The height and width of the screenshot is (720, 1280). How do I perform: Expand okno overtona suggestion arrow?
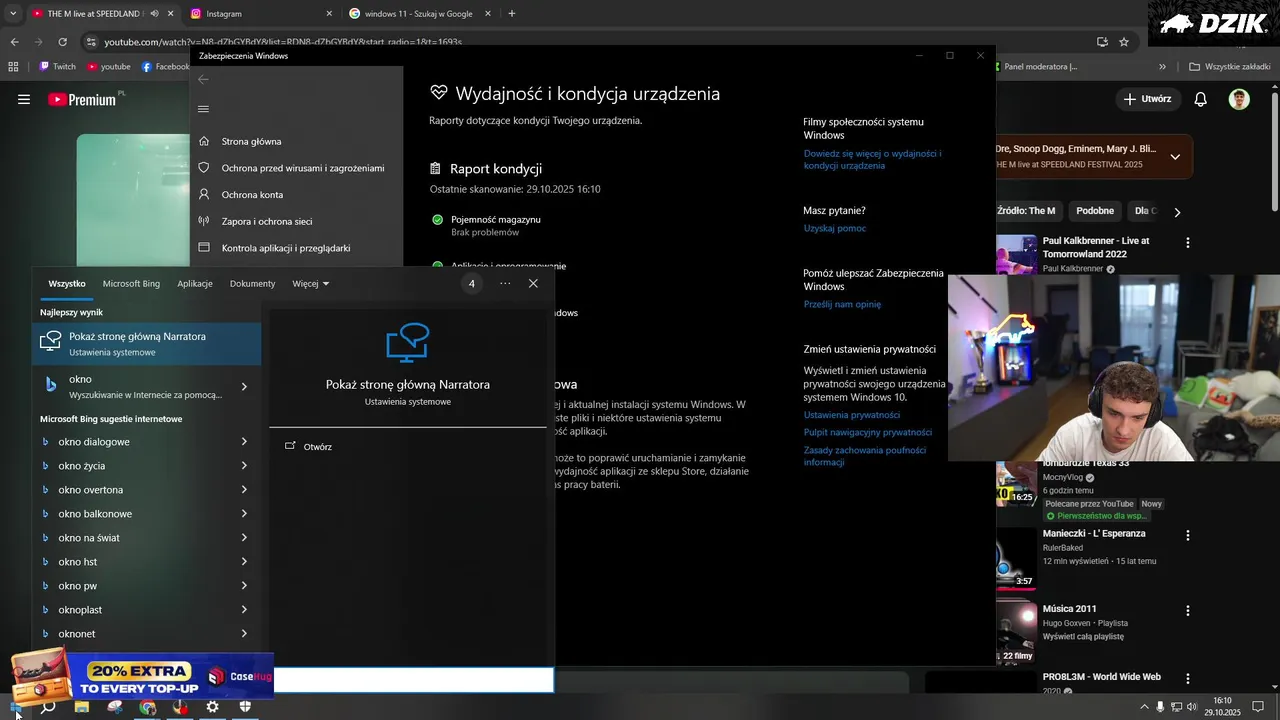click(x=244, y=490)
